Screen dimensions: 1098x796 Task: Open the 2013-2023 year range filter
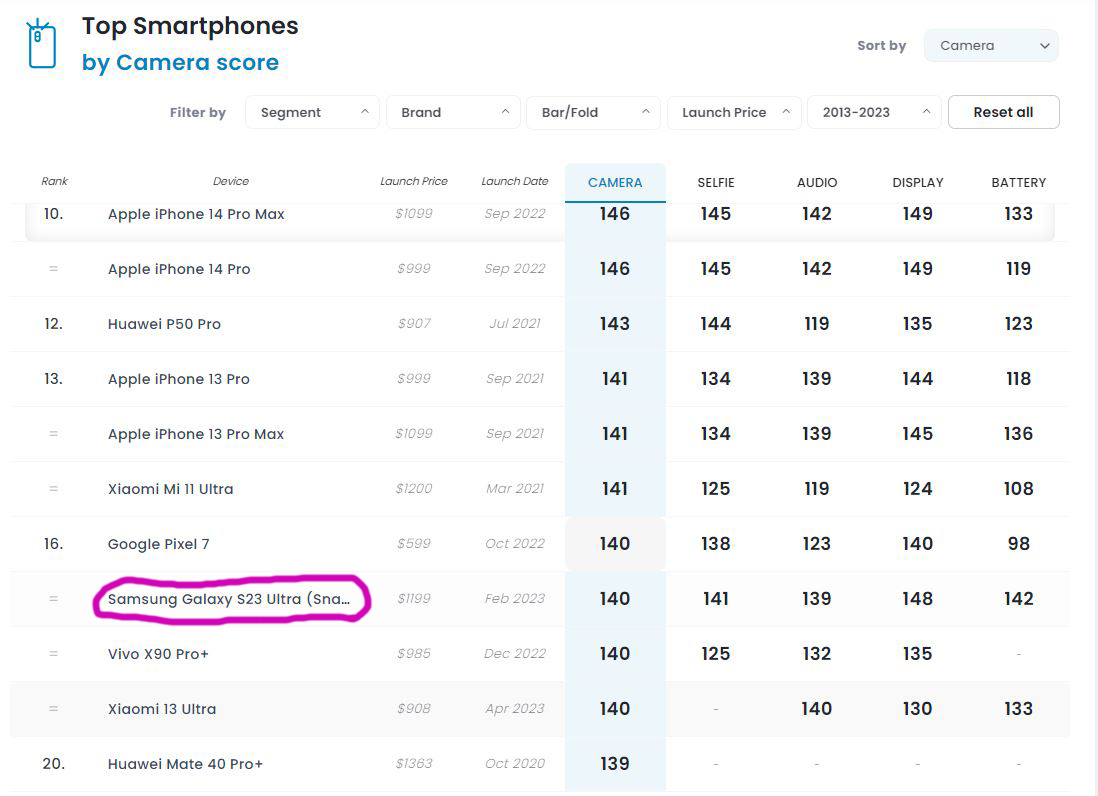point(874,112)
